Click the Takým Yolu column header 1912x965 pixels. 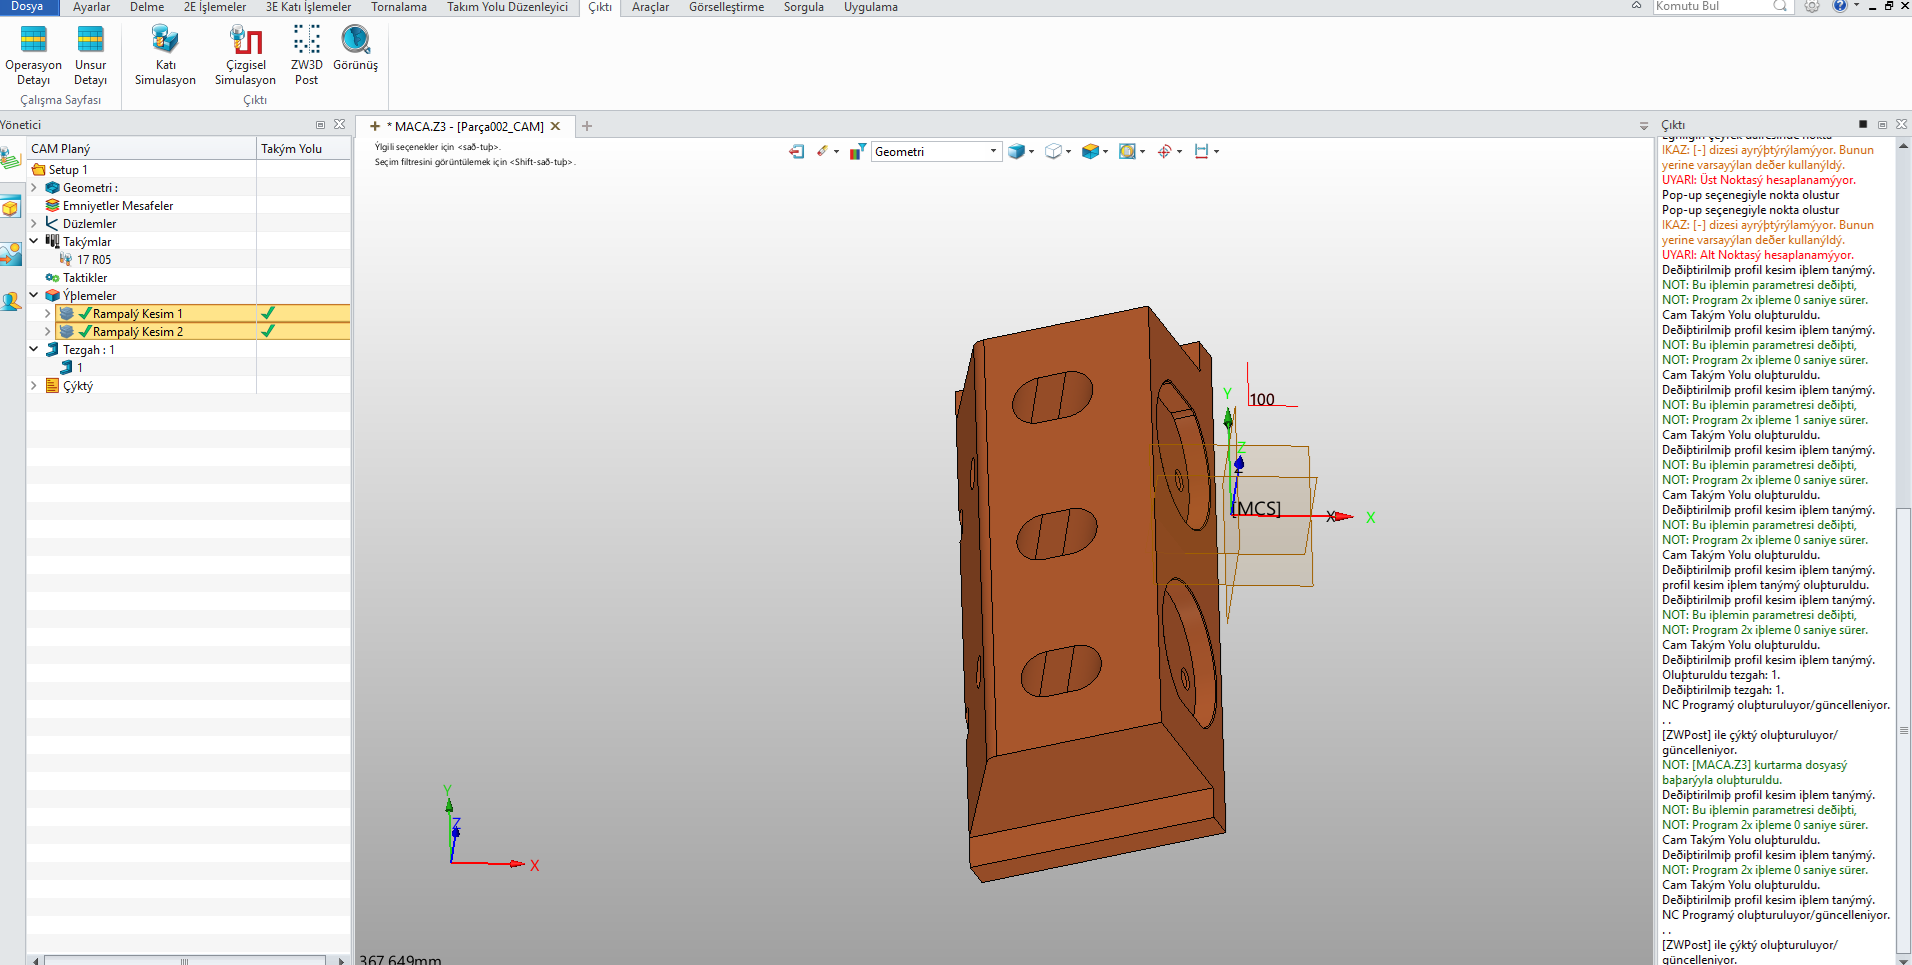[303, 148]
